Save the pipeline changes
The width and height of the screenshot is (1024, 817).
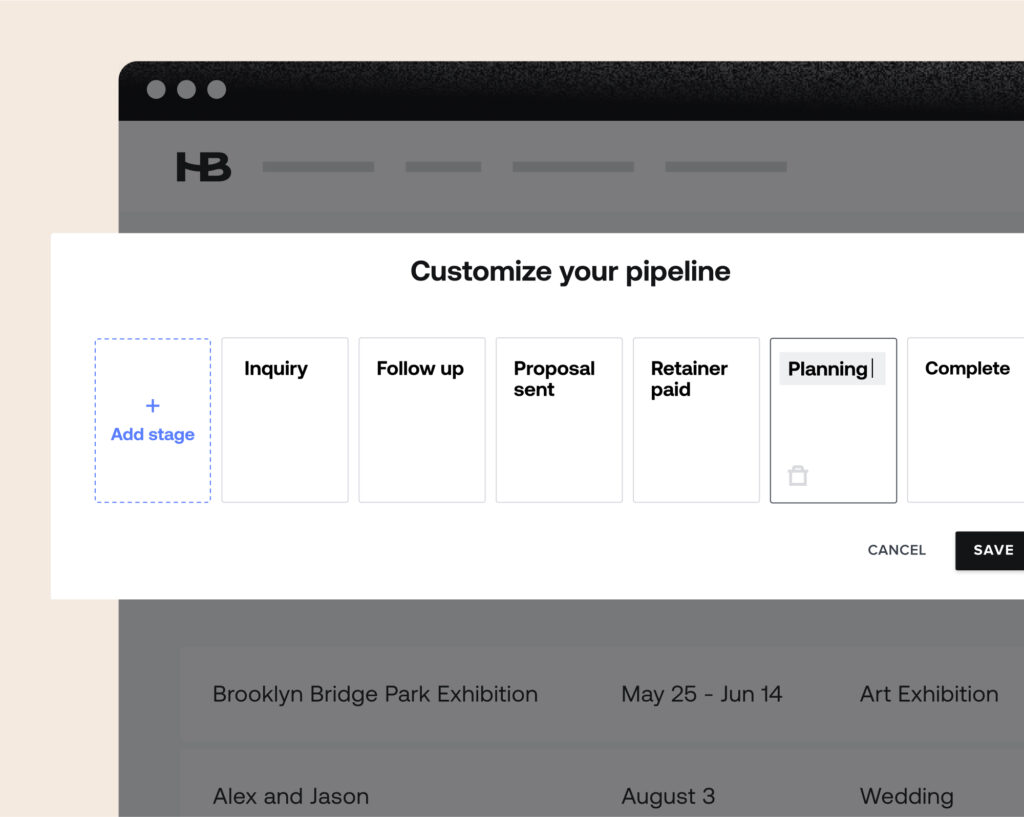pyautogui.click(x=990, y=551)
